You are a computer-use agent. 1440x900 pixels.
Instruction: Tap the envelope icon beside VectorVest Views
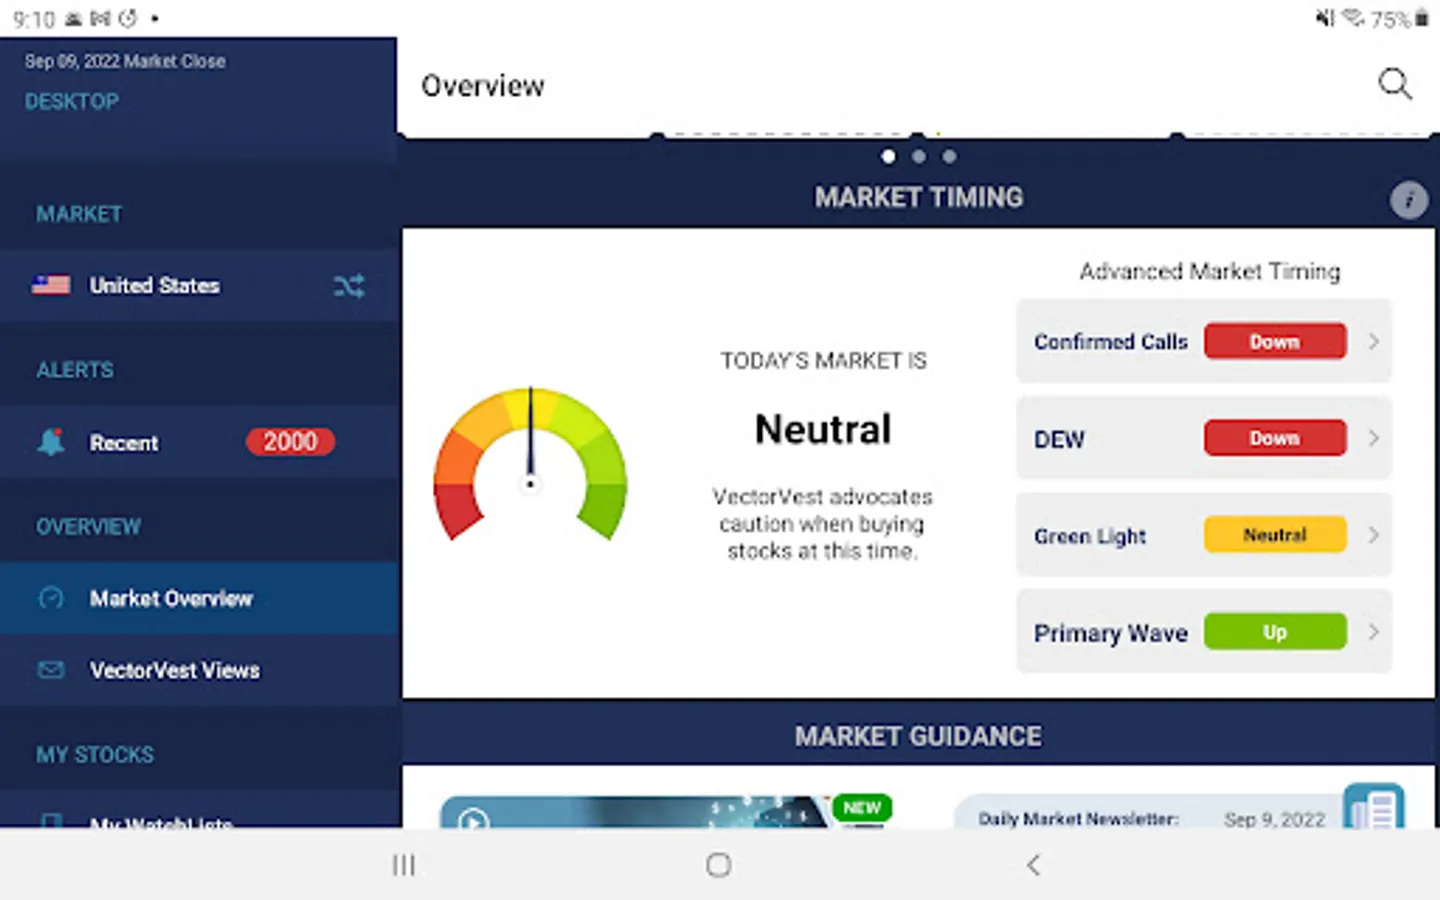click(x=51, y=669)
